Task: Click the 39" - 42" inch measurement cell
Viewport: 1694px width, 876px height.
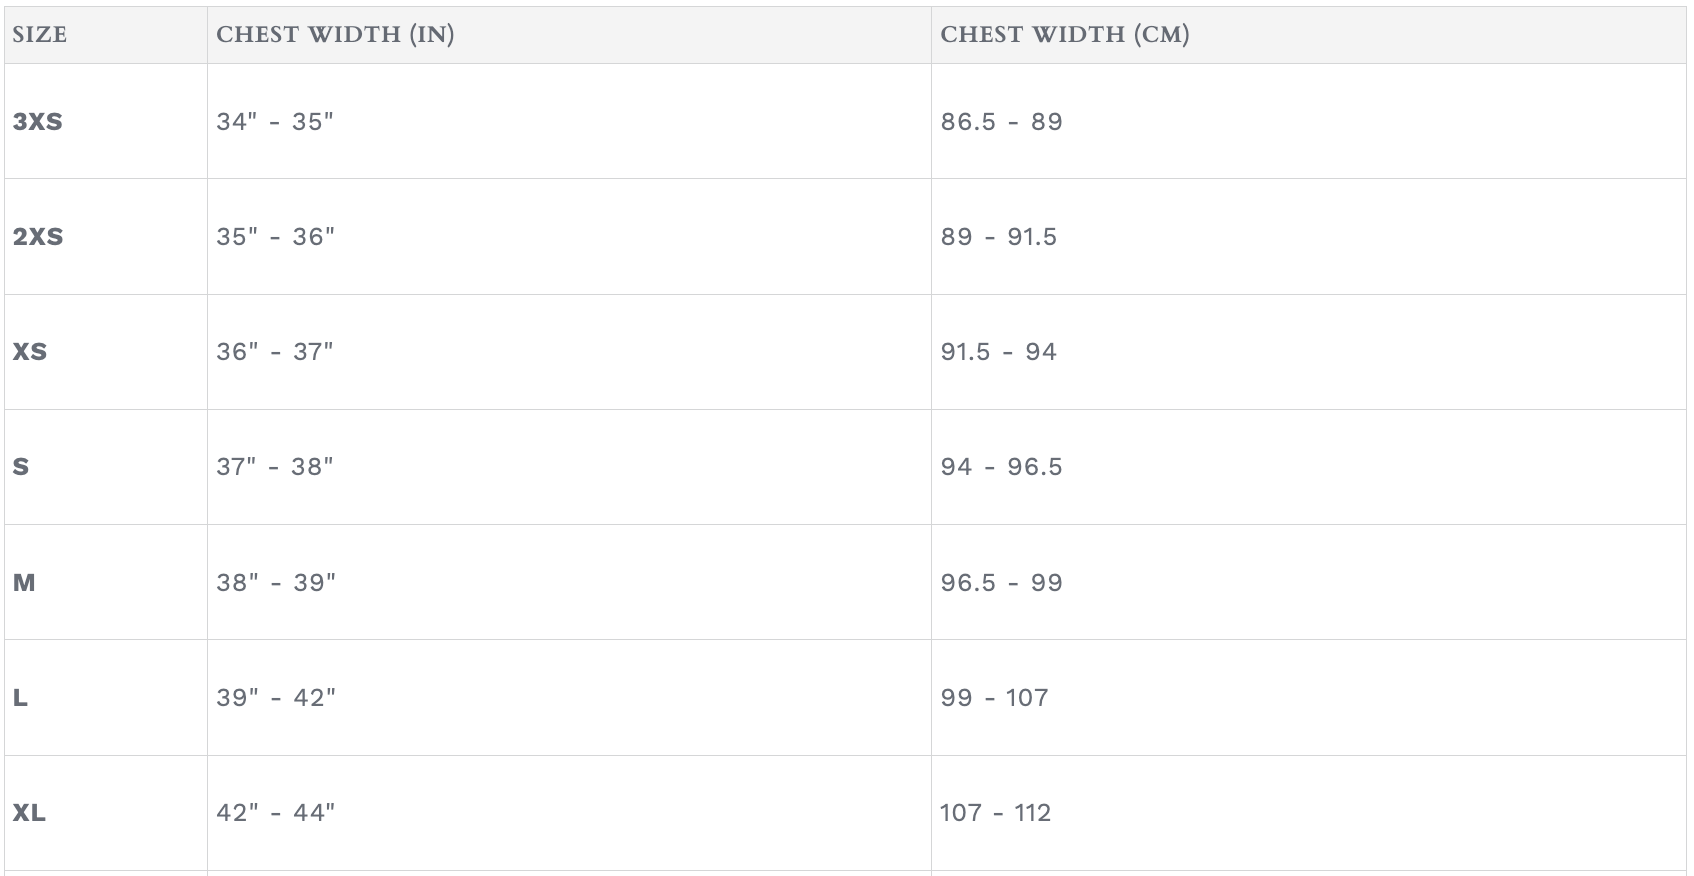Action: [276, 698]
